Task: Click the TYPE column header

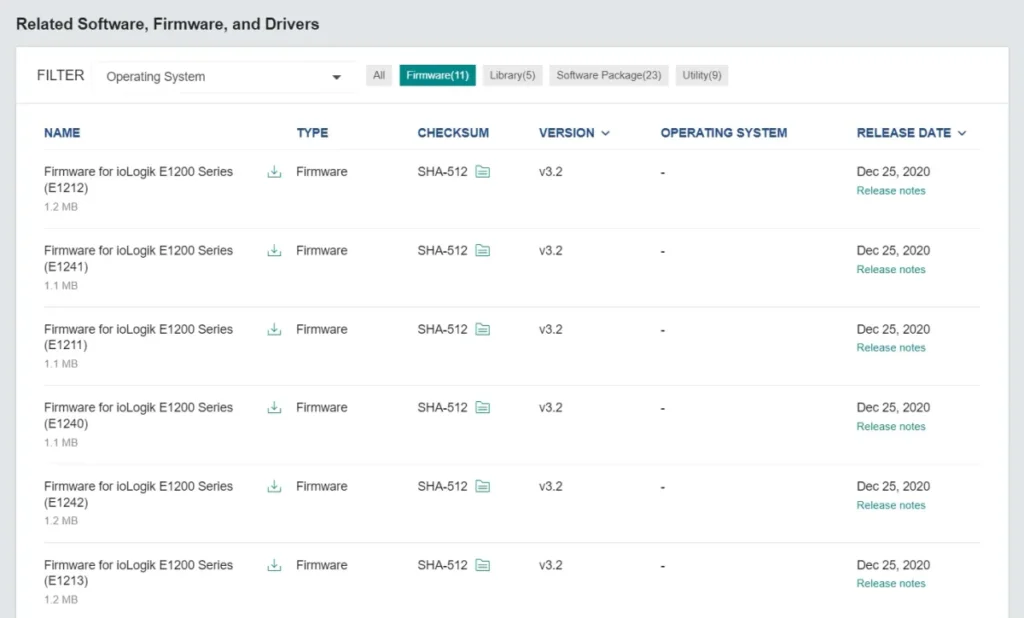Action: coord(312,133)
